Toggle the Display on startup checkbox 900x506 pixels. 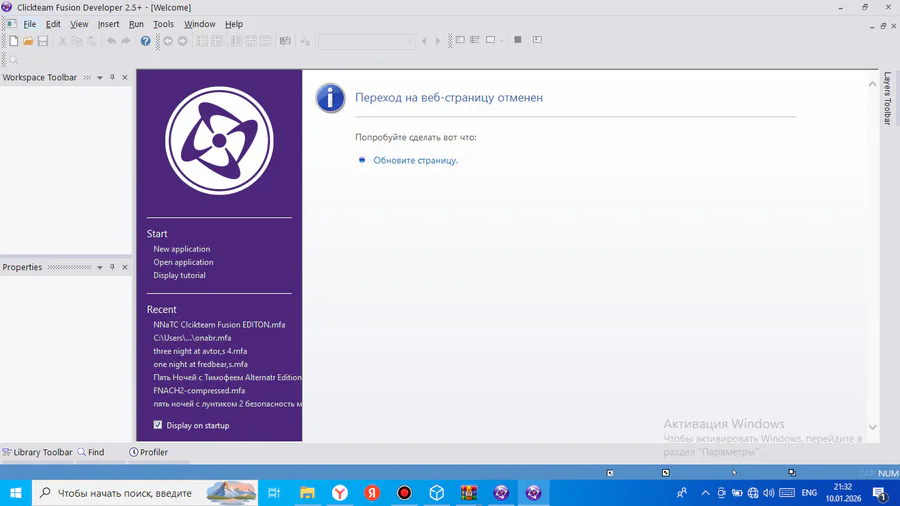click(158, 425)
